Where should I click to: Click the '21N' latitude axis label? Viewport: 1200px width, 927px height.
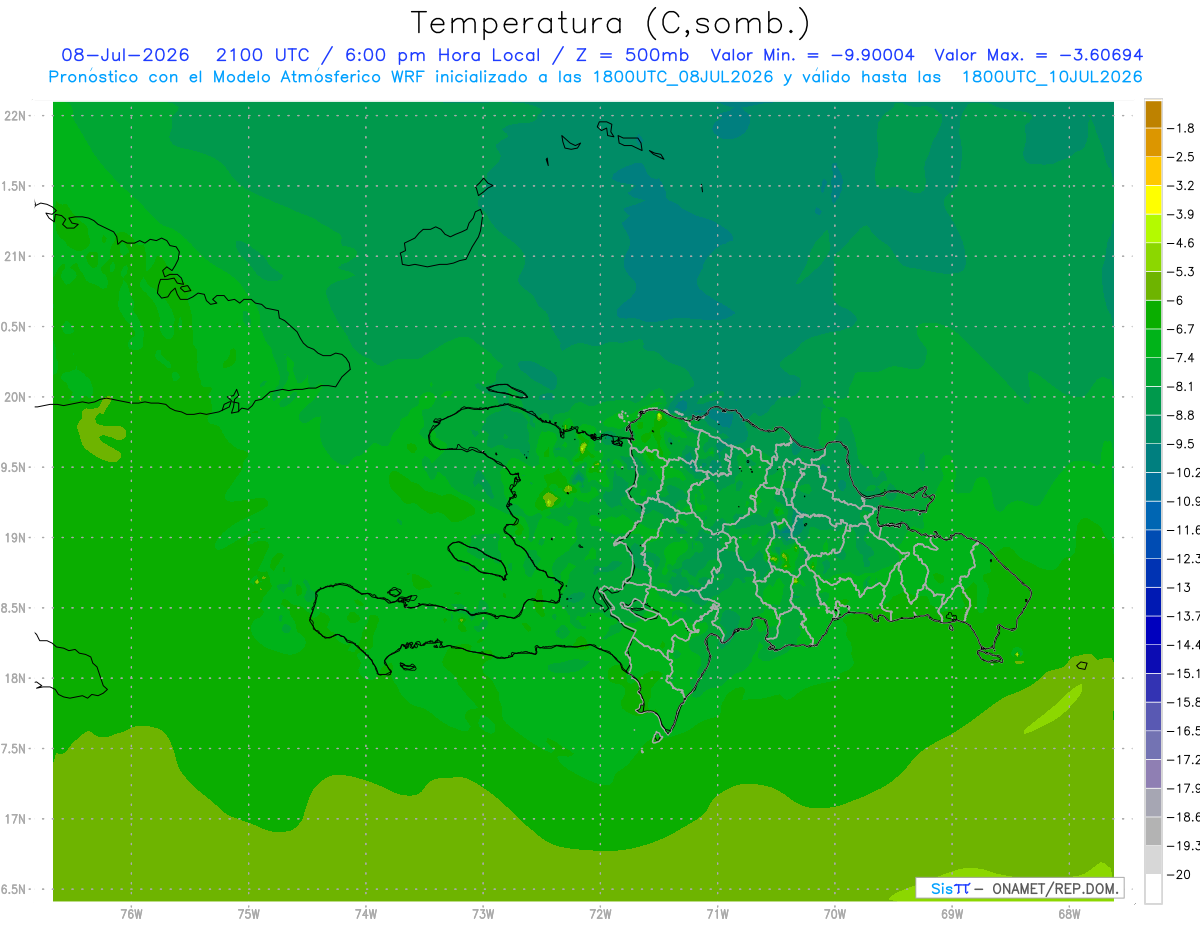14,256
